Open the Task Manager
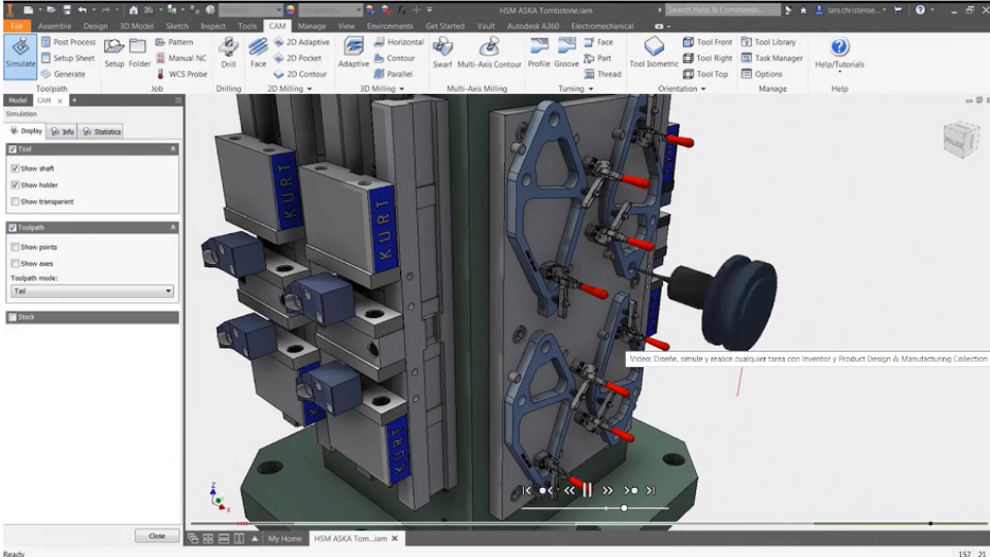The image size is (990, 557). pyautogui.click(x=772, y=58)
